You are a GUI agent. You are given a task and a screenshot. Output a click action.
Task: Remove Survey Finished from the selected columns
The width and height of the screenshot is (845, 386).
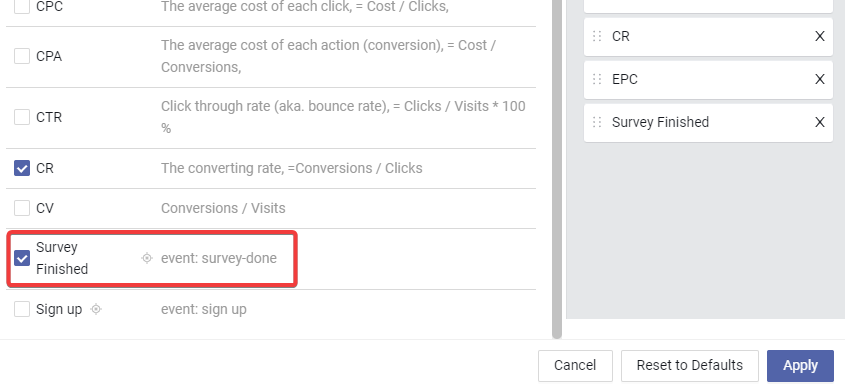[x=820, y=122]
